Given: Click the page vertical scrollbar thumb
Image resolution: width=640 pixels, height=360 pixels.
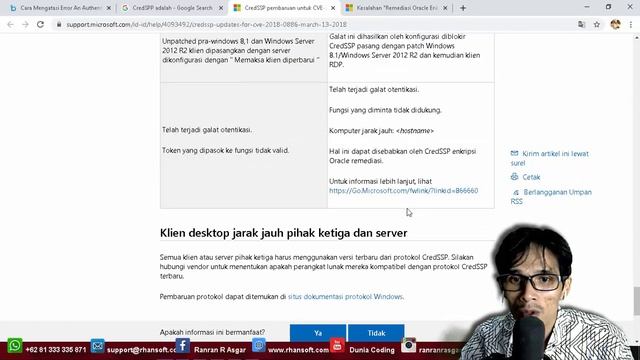Looking at the screenshot, I should (x=636, y=301).
